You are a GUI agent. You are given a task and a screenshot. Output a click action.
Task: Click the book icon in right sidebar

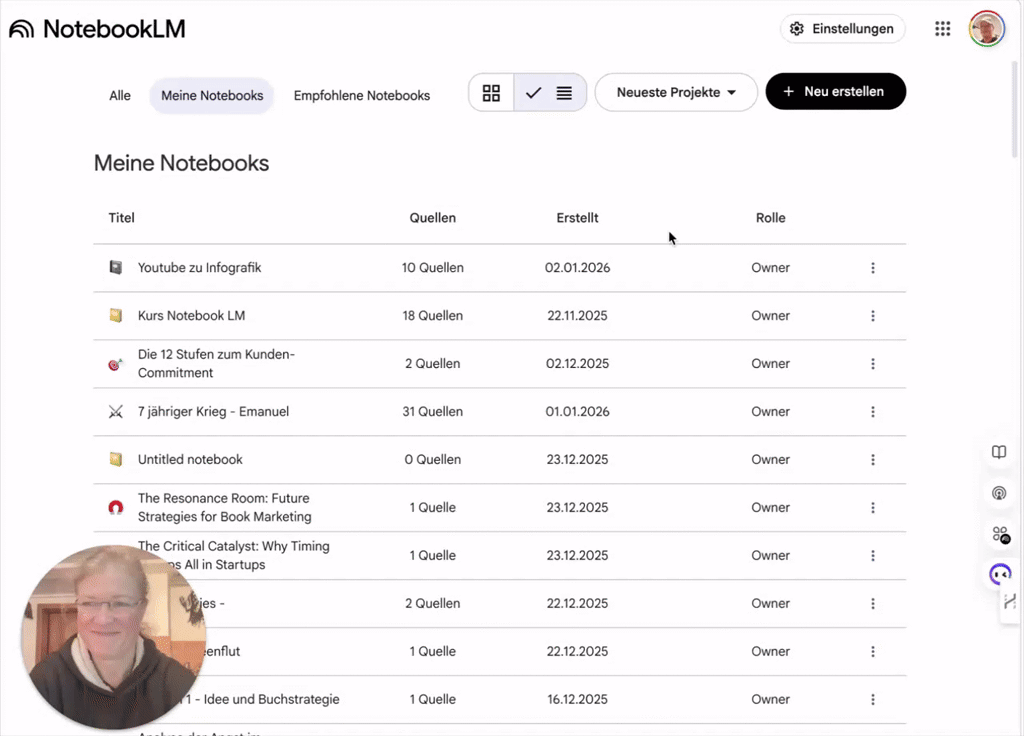(999, 452)
